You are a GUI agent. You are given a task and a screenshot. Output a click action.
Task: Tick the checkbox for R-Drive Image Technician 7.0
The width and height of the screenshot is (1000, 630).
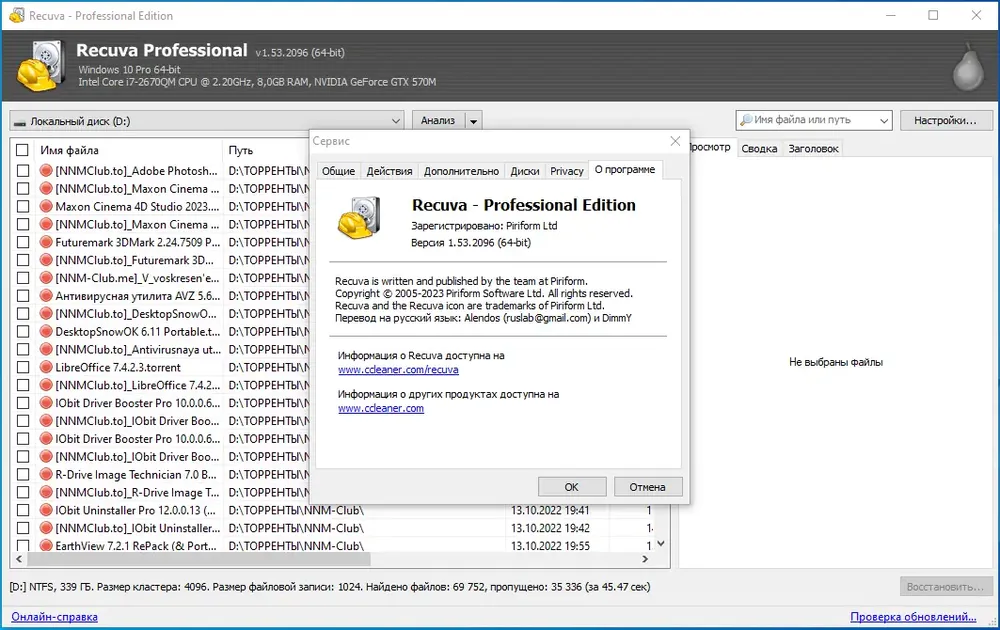[22, 474]
